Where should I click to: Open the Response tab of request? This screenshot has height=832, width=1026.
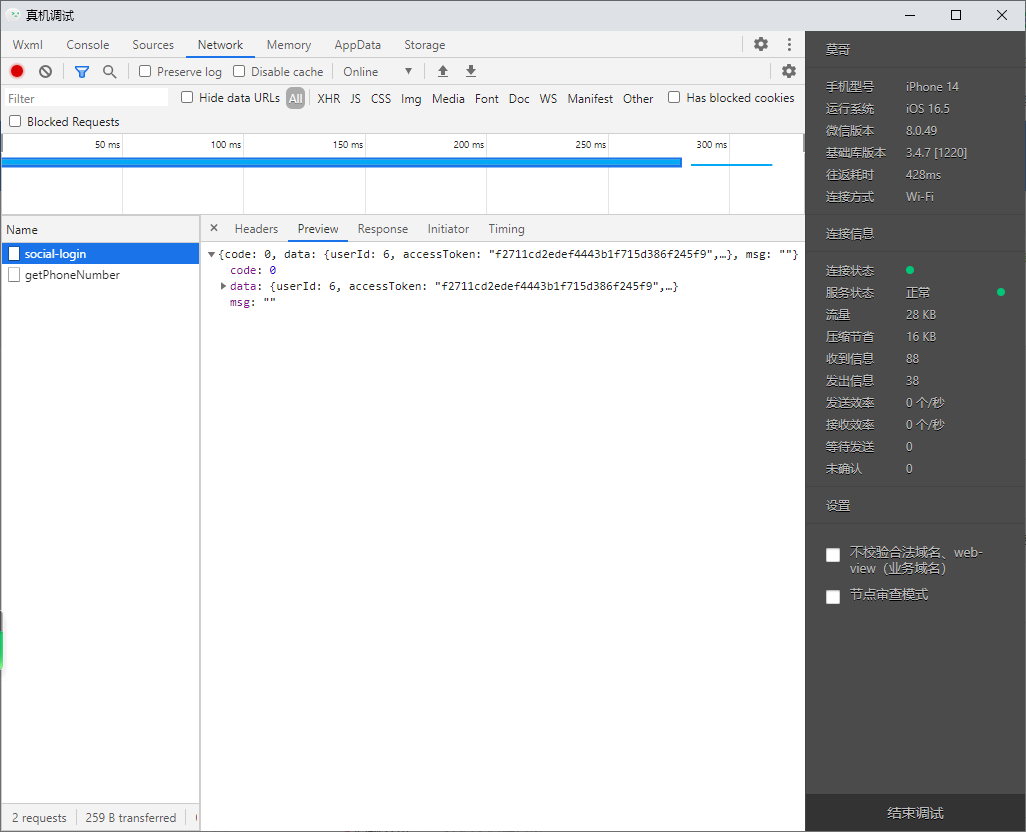pos(383,228)
